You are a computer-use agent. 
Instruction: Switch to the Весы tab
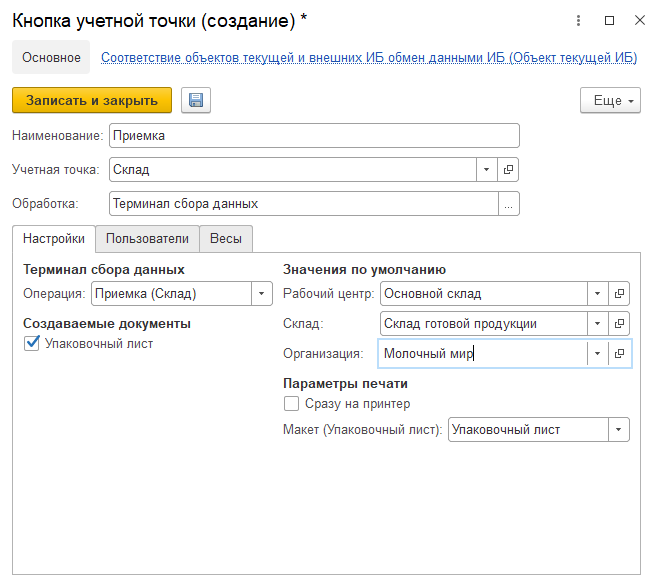225,239
